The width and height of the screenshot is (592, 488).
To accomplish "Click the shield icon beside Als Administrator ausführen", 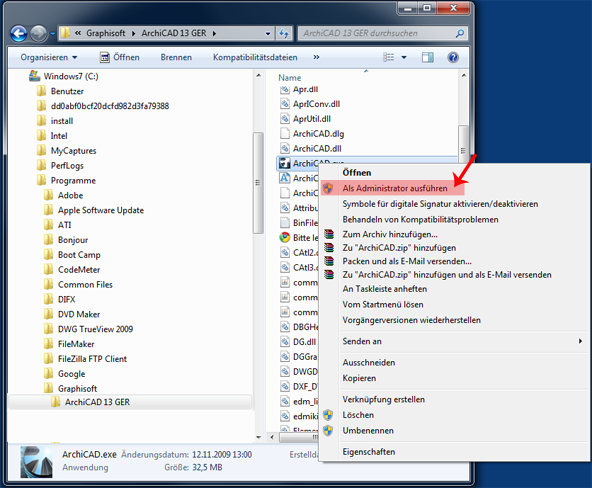I will point(328,188).
